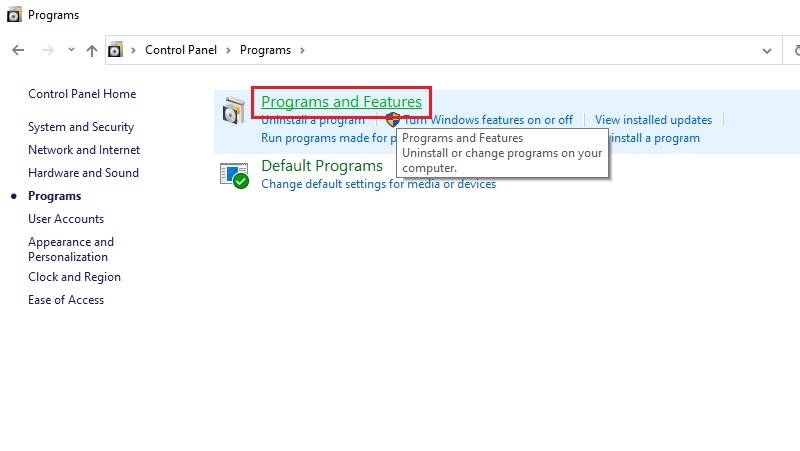Image resolution: width=800 pixels, height=451 pixels.
Task: Open Programs and Features heading link
Action: pos(341,102)
